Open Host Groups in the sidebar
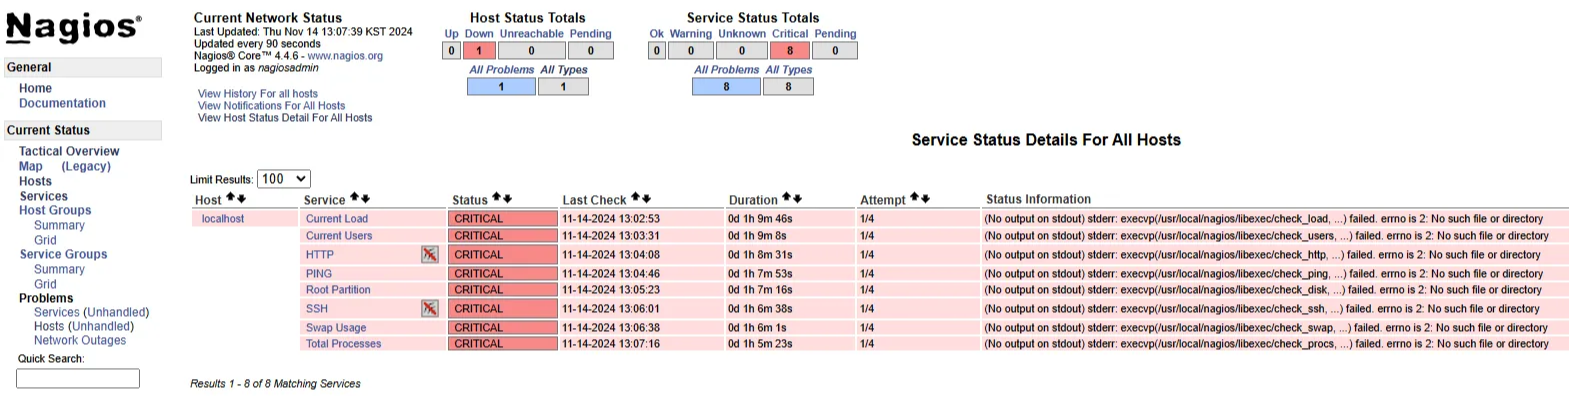 (x=55, y=210)
